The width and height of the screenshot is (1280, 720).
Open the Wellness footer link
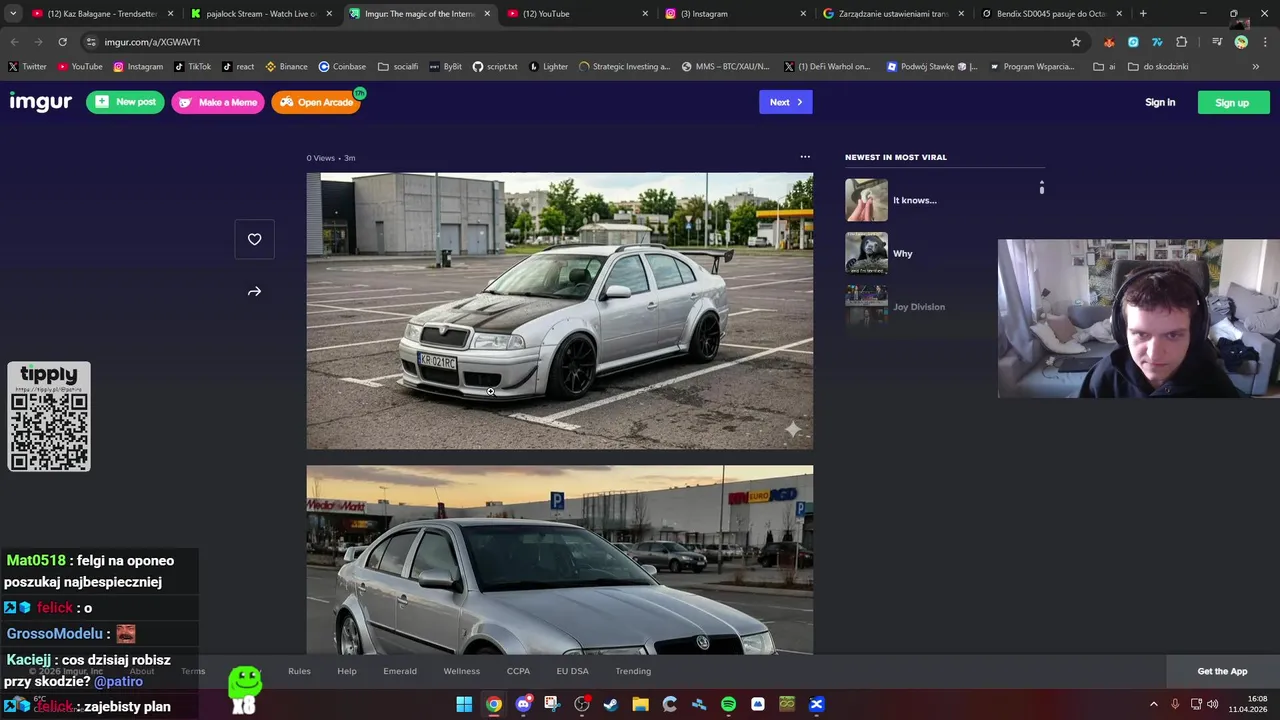(462, 671)
